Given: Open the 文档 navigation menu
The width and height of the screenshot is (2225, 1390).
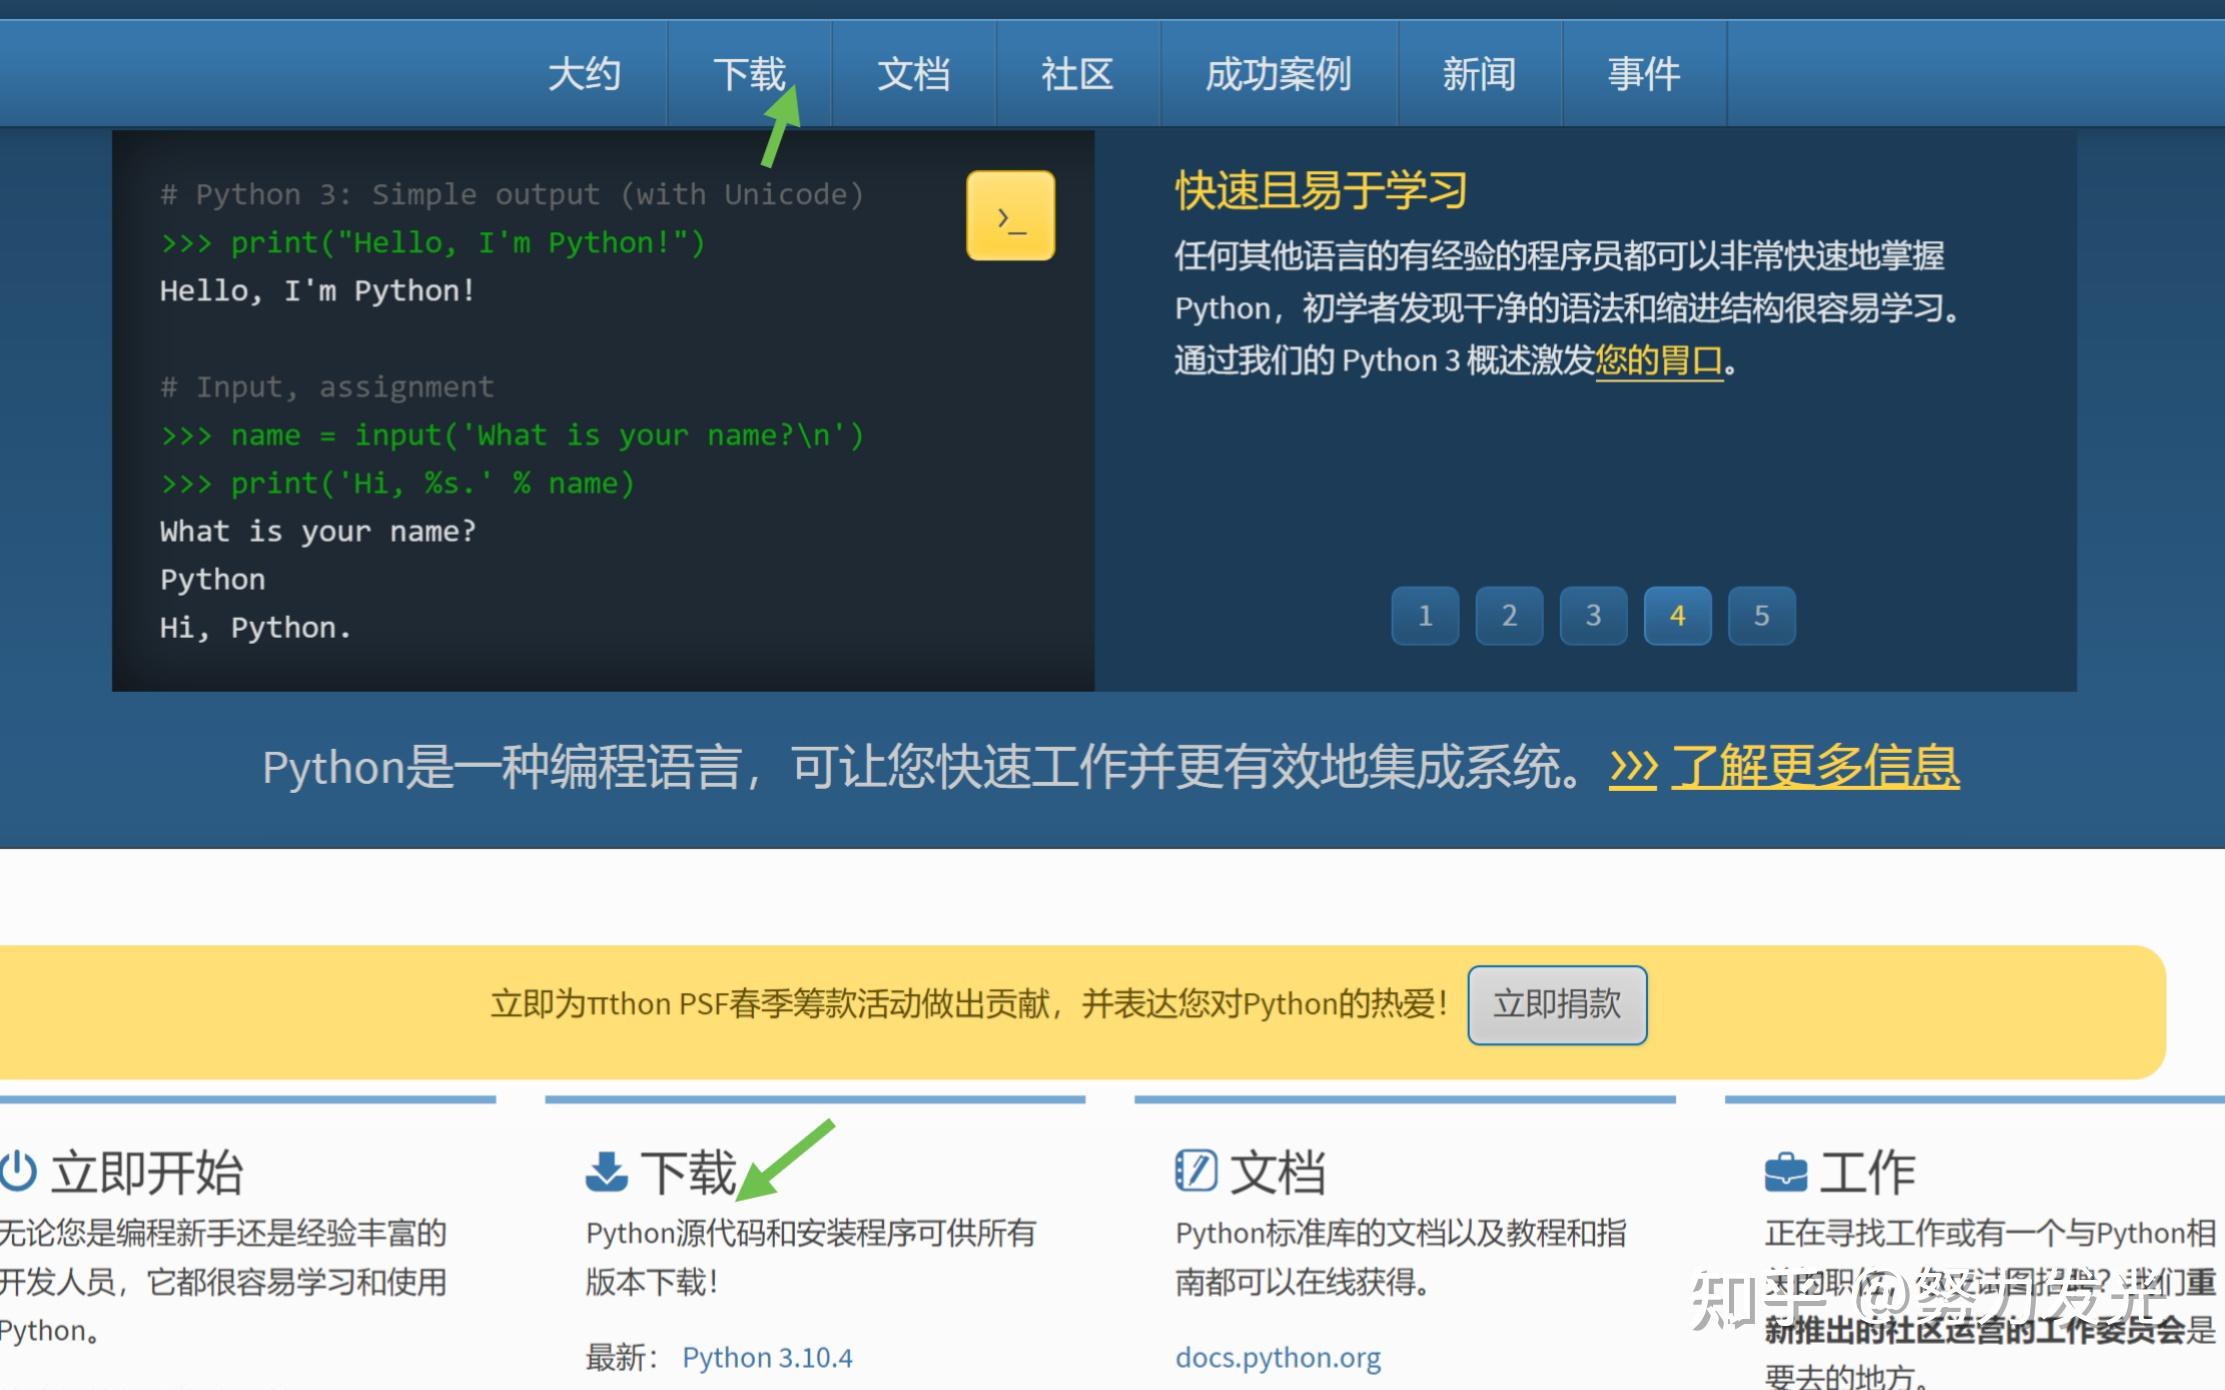Looking at the screenshot, I should click(x=913, y=74).
